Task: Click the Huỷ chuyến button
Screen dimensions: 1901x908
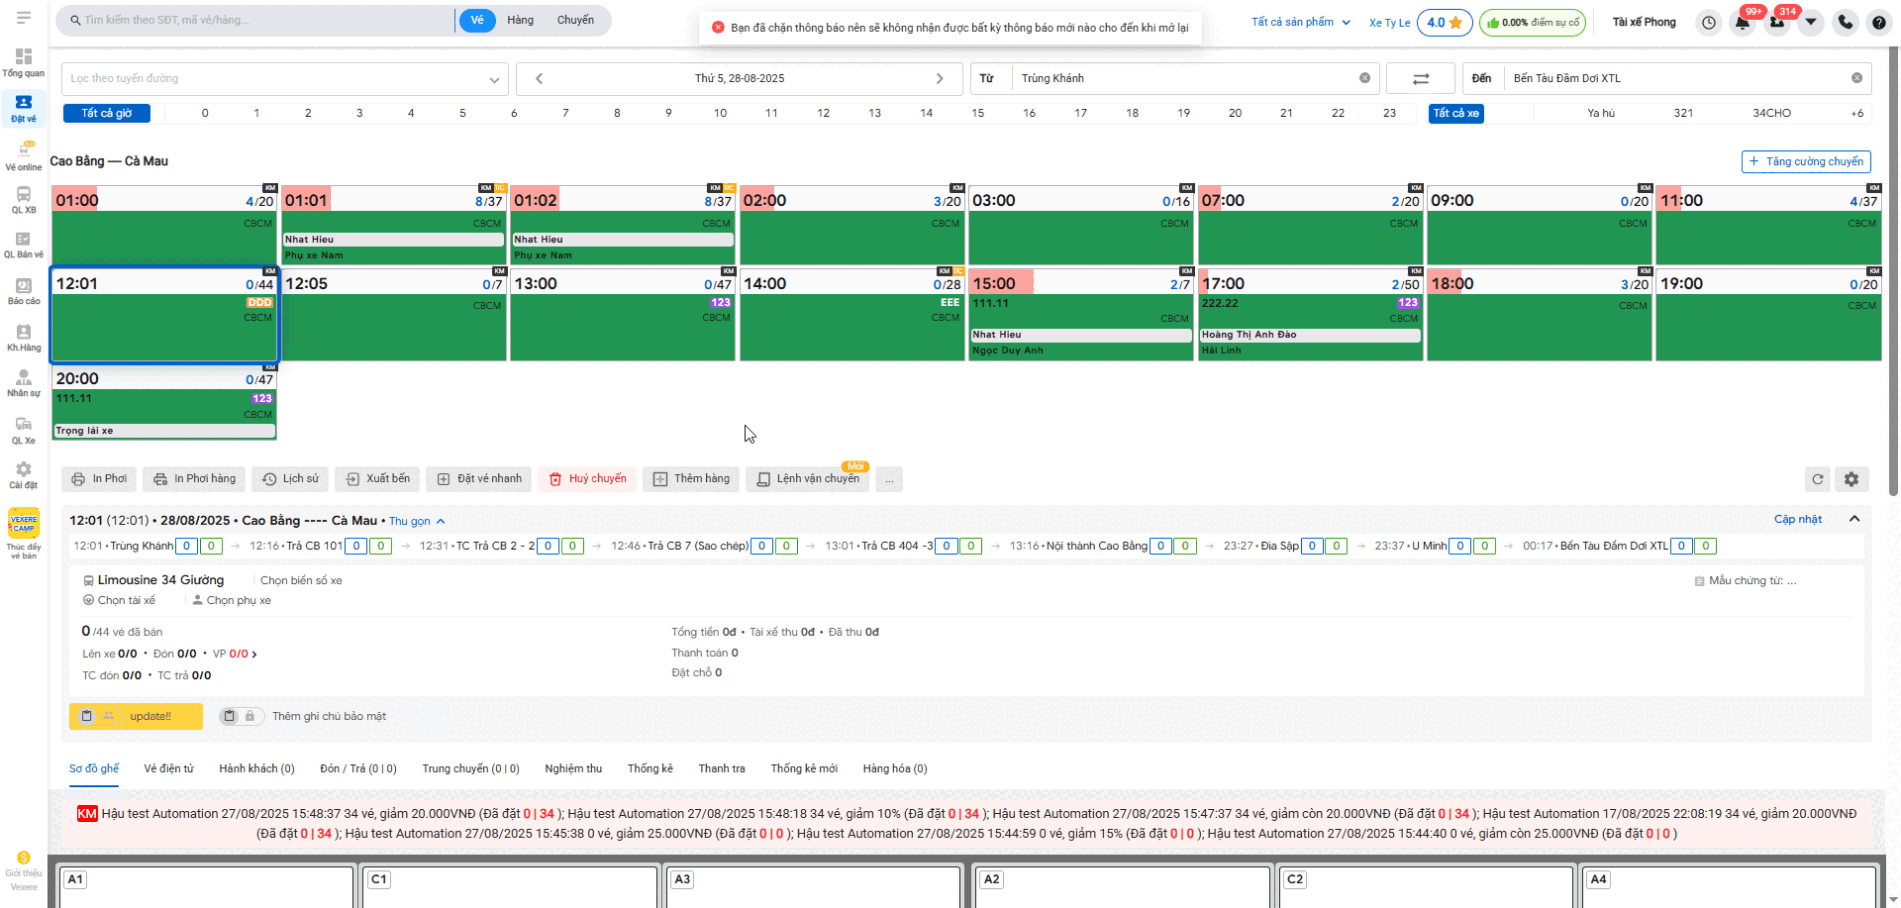Action: pyautogui.click(x=588, y=479)
